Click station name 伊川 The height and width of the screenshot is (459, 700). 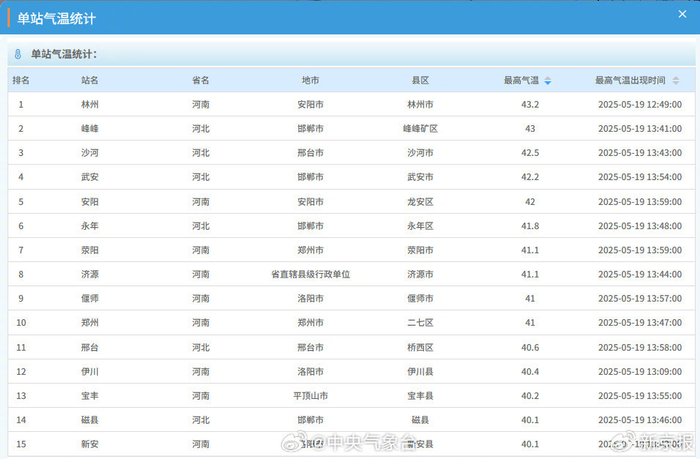coord(90,371)
